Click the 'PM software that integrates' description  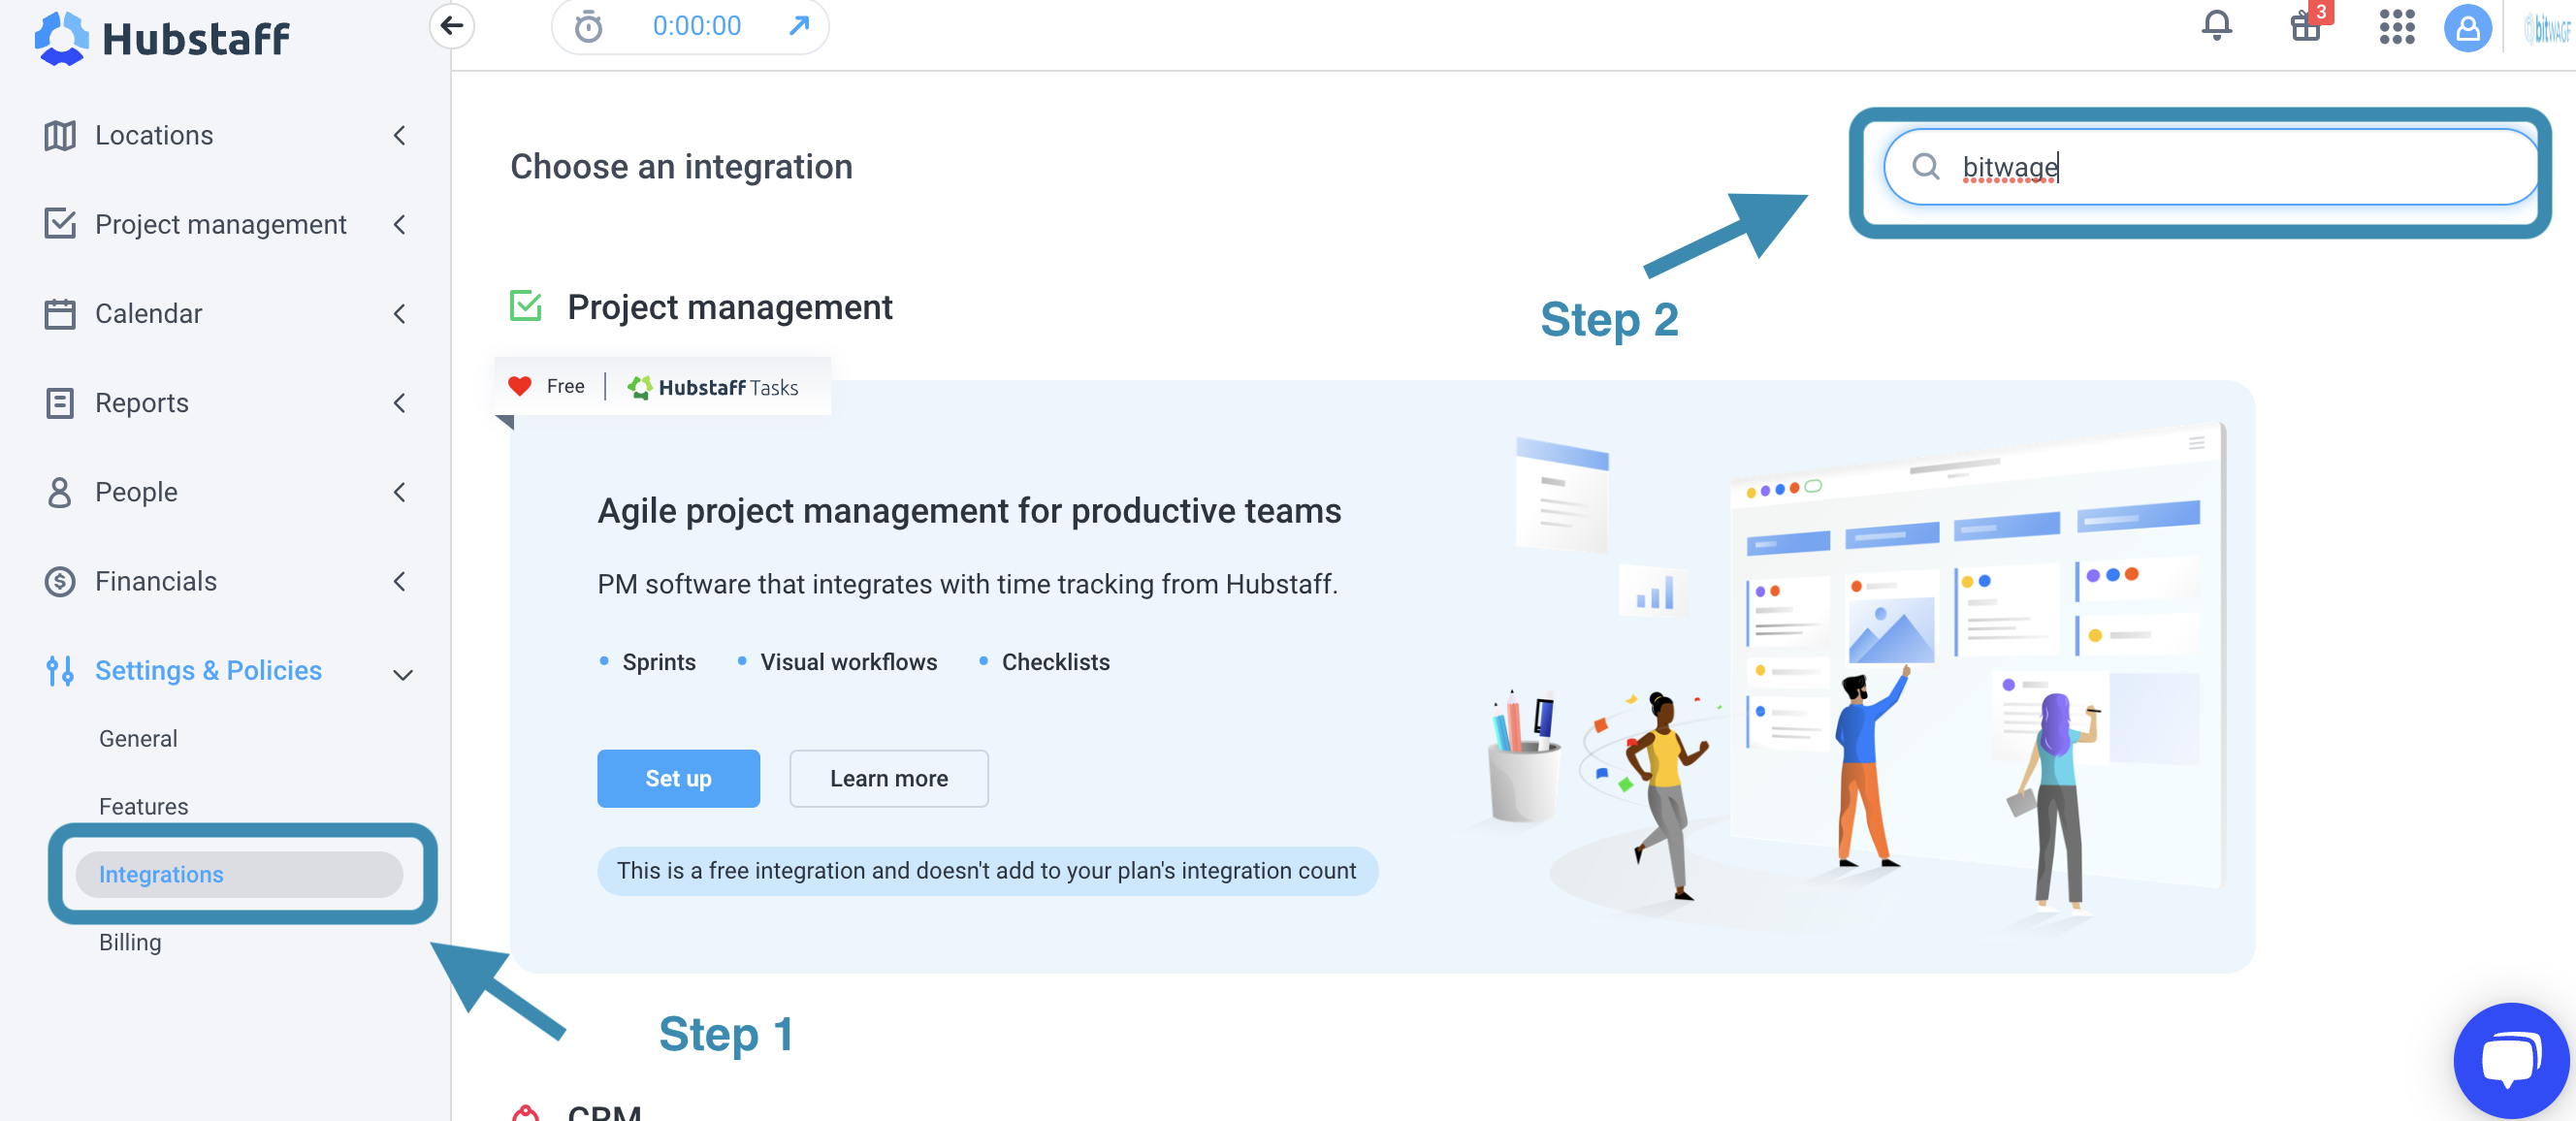coord(967,584)
